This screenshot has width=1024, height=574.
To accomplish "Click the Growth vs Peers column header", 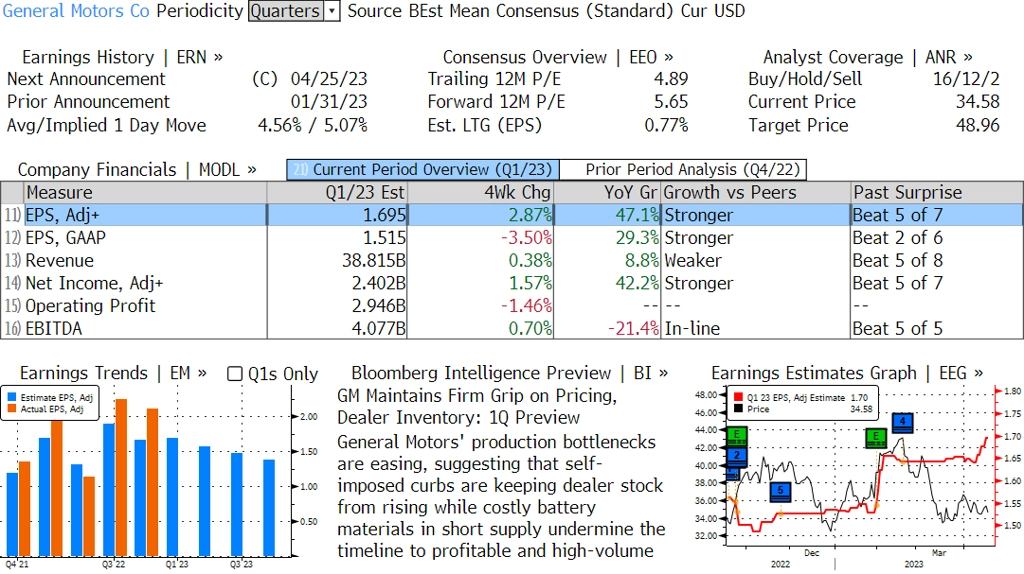I will pyautogui.click(x=756, y=193).
